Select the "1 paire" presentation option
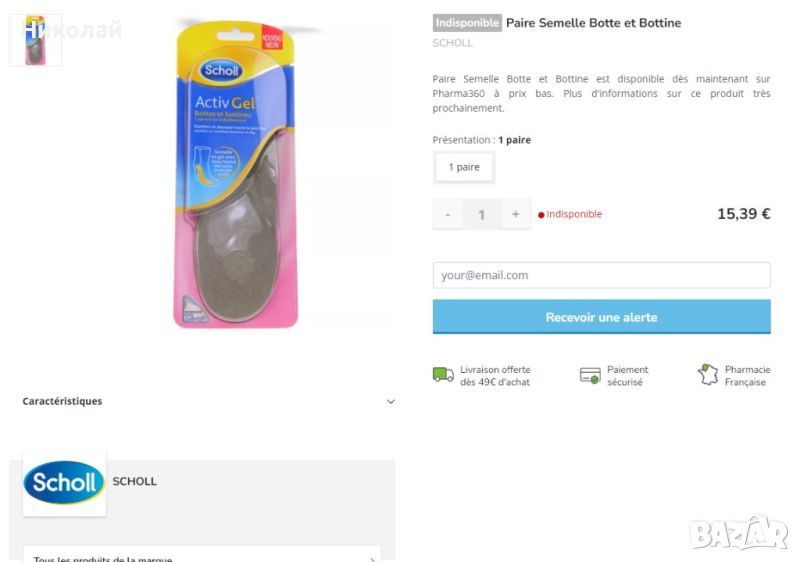Screen dimensions: 800x562 [464, 167]
